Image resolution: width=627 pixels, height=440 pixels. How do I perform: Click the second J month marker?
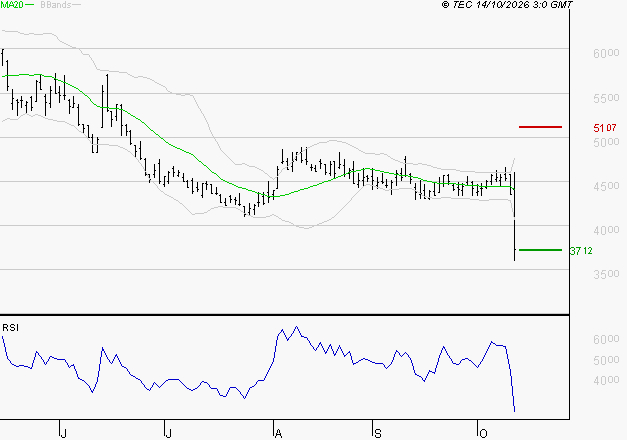pos(168,433)
